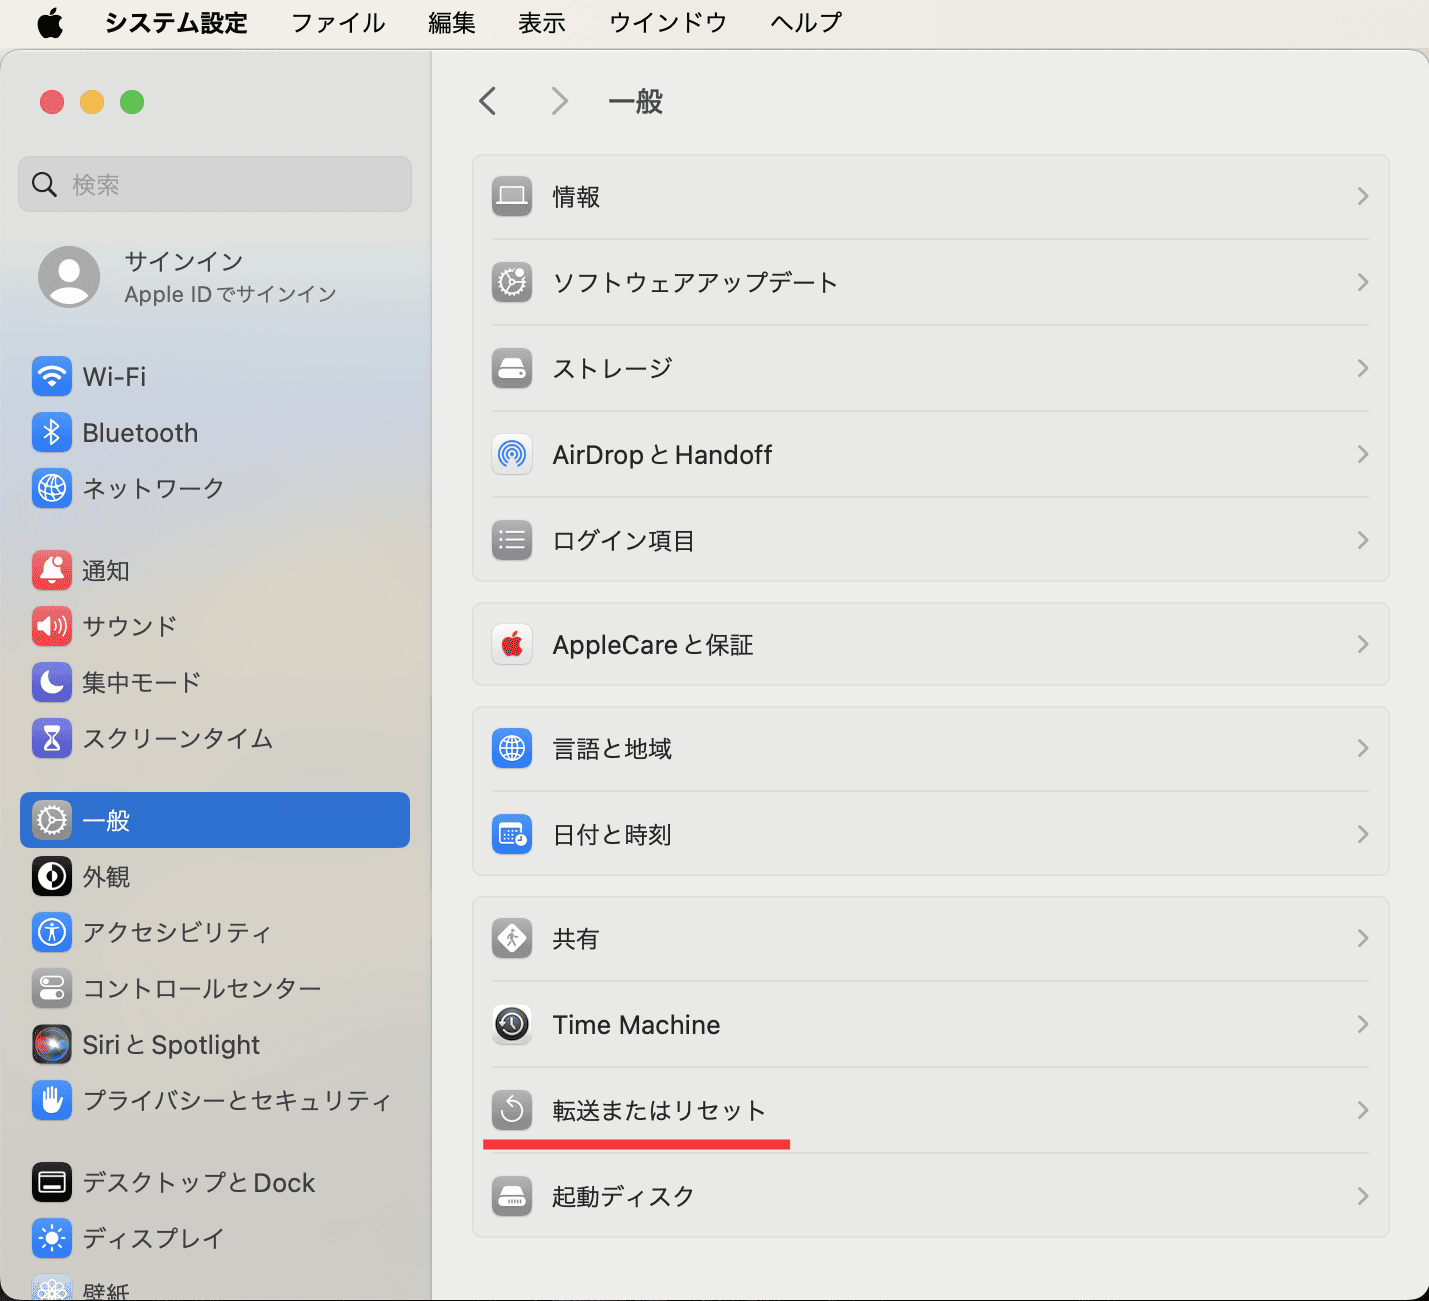
Task: Open ストレージ details via chevron
Action: pyautogui.click(x=1362, y=368)
